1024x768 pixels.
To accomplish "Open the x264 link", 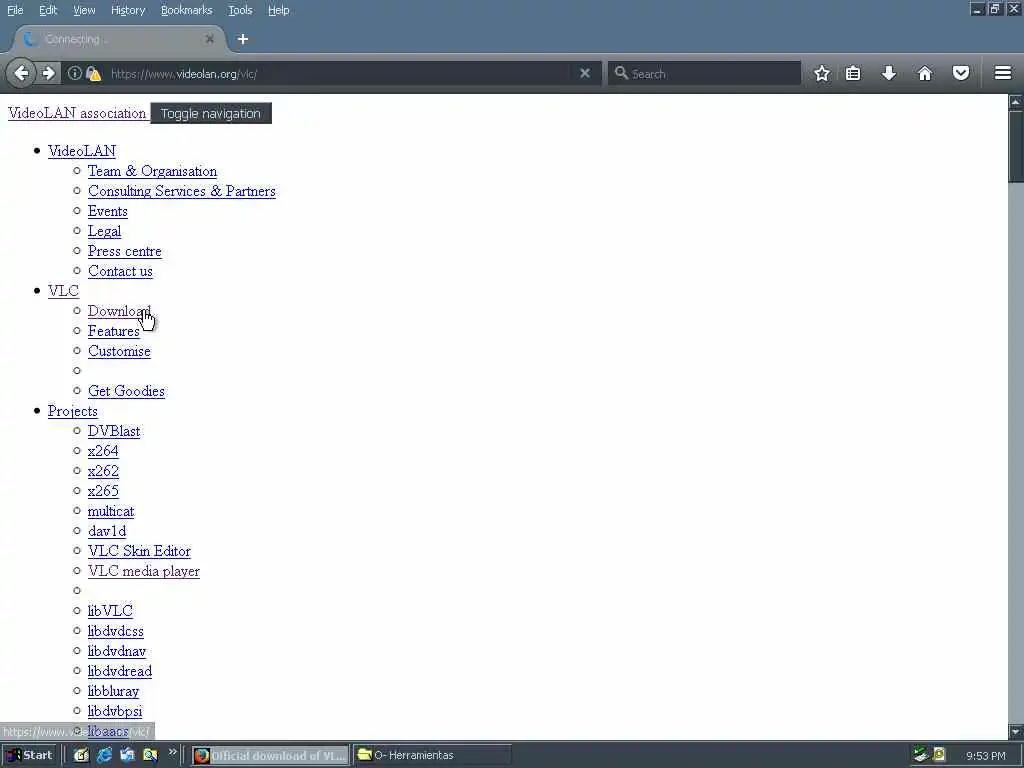I will (x=103, y=451).
